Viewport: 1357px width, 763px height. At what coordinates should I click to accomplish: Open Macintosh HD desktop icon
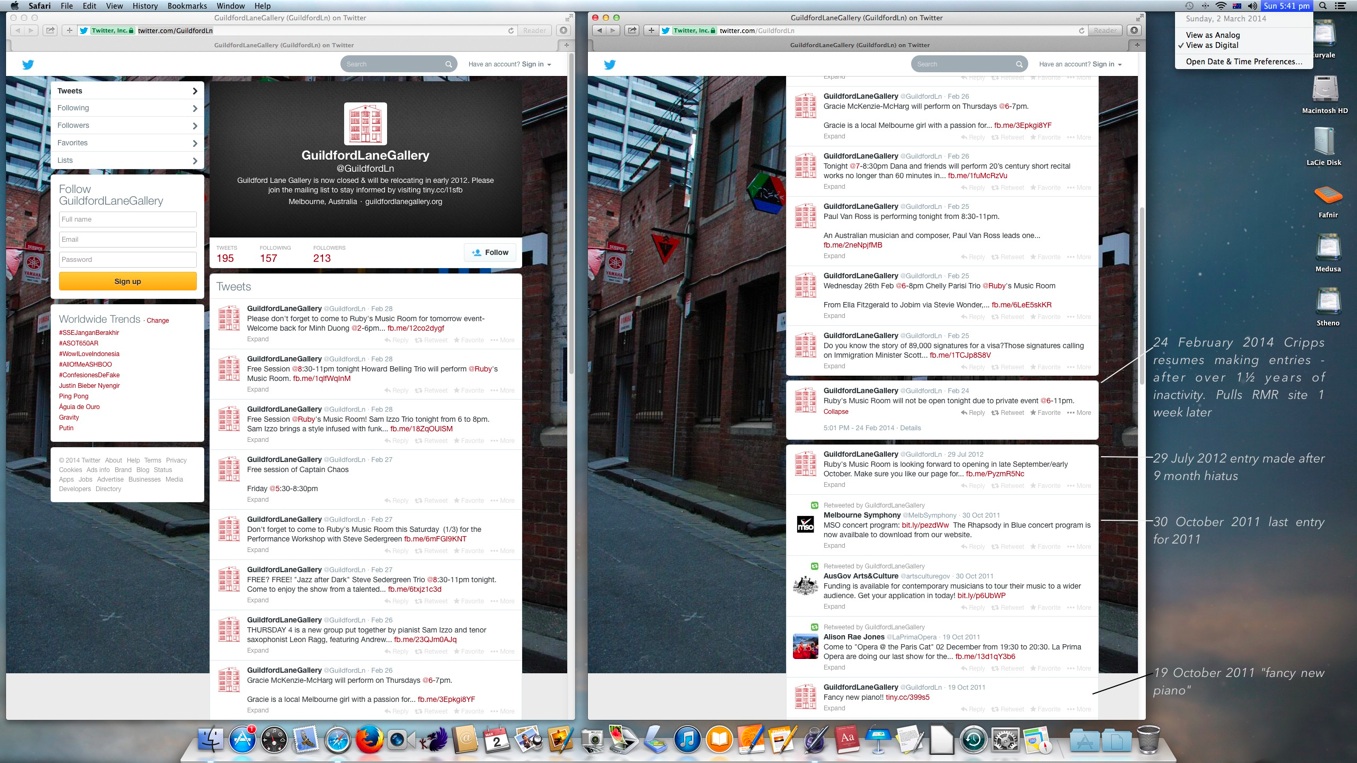click(x=1325, y=92)
